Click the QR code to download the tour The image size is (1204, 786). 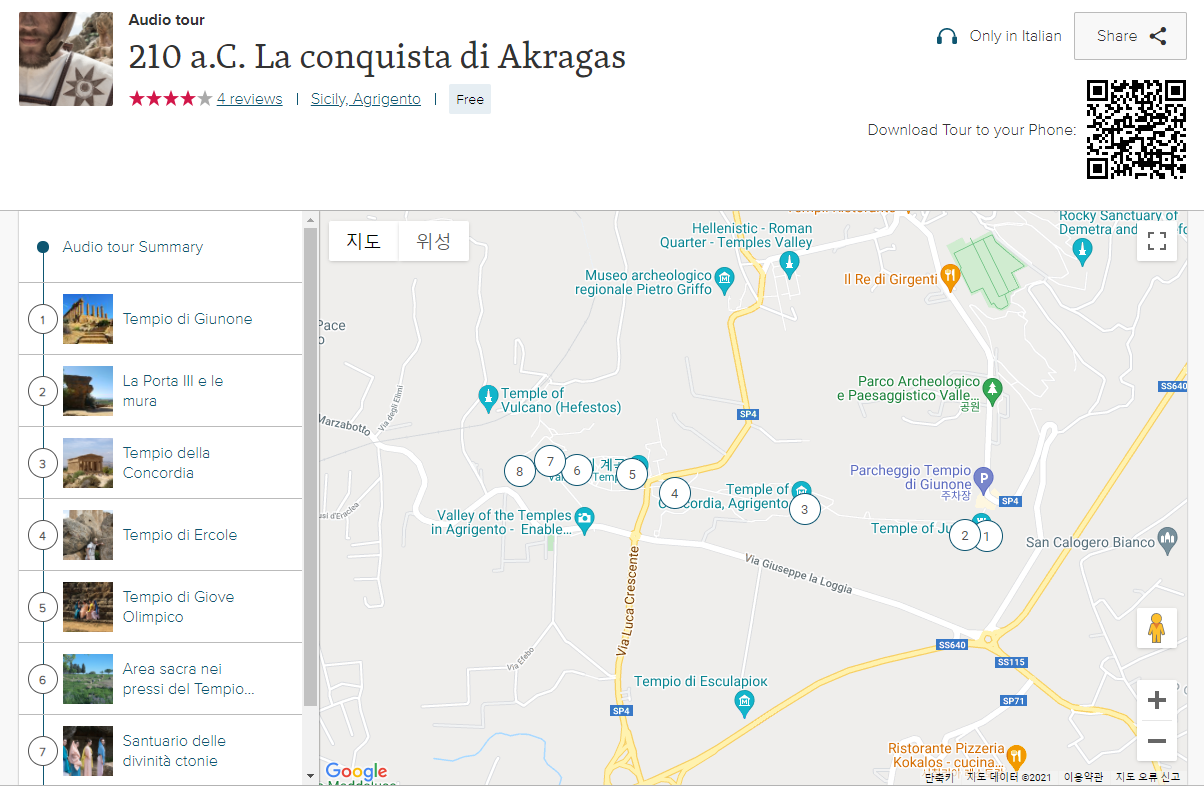tap(1136, 129)
